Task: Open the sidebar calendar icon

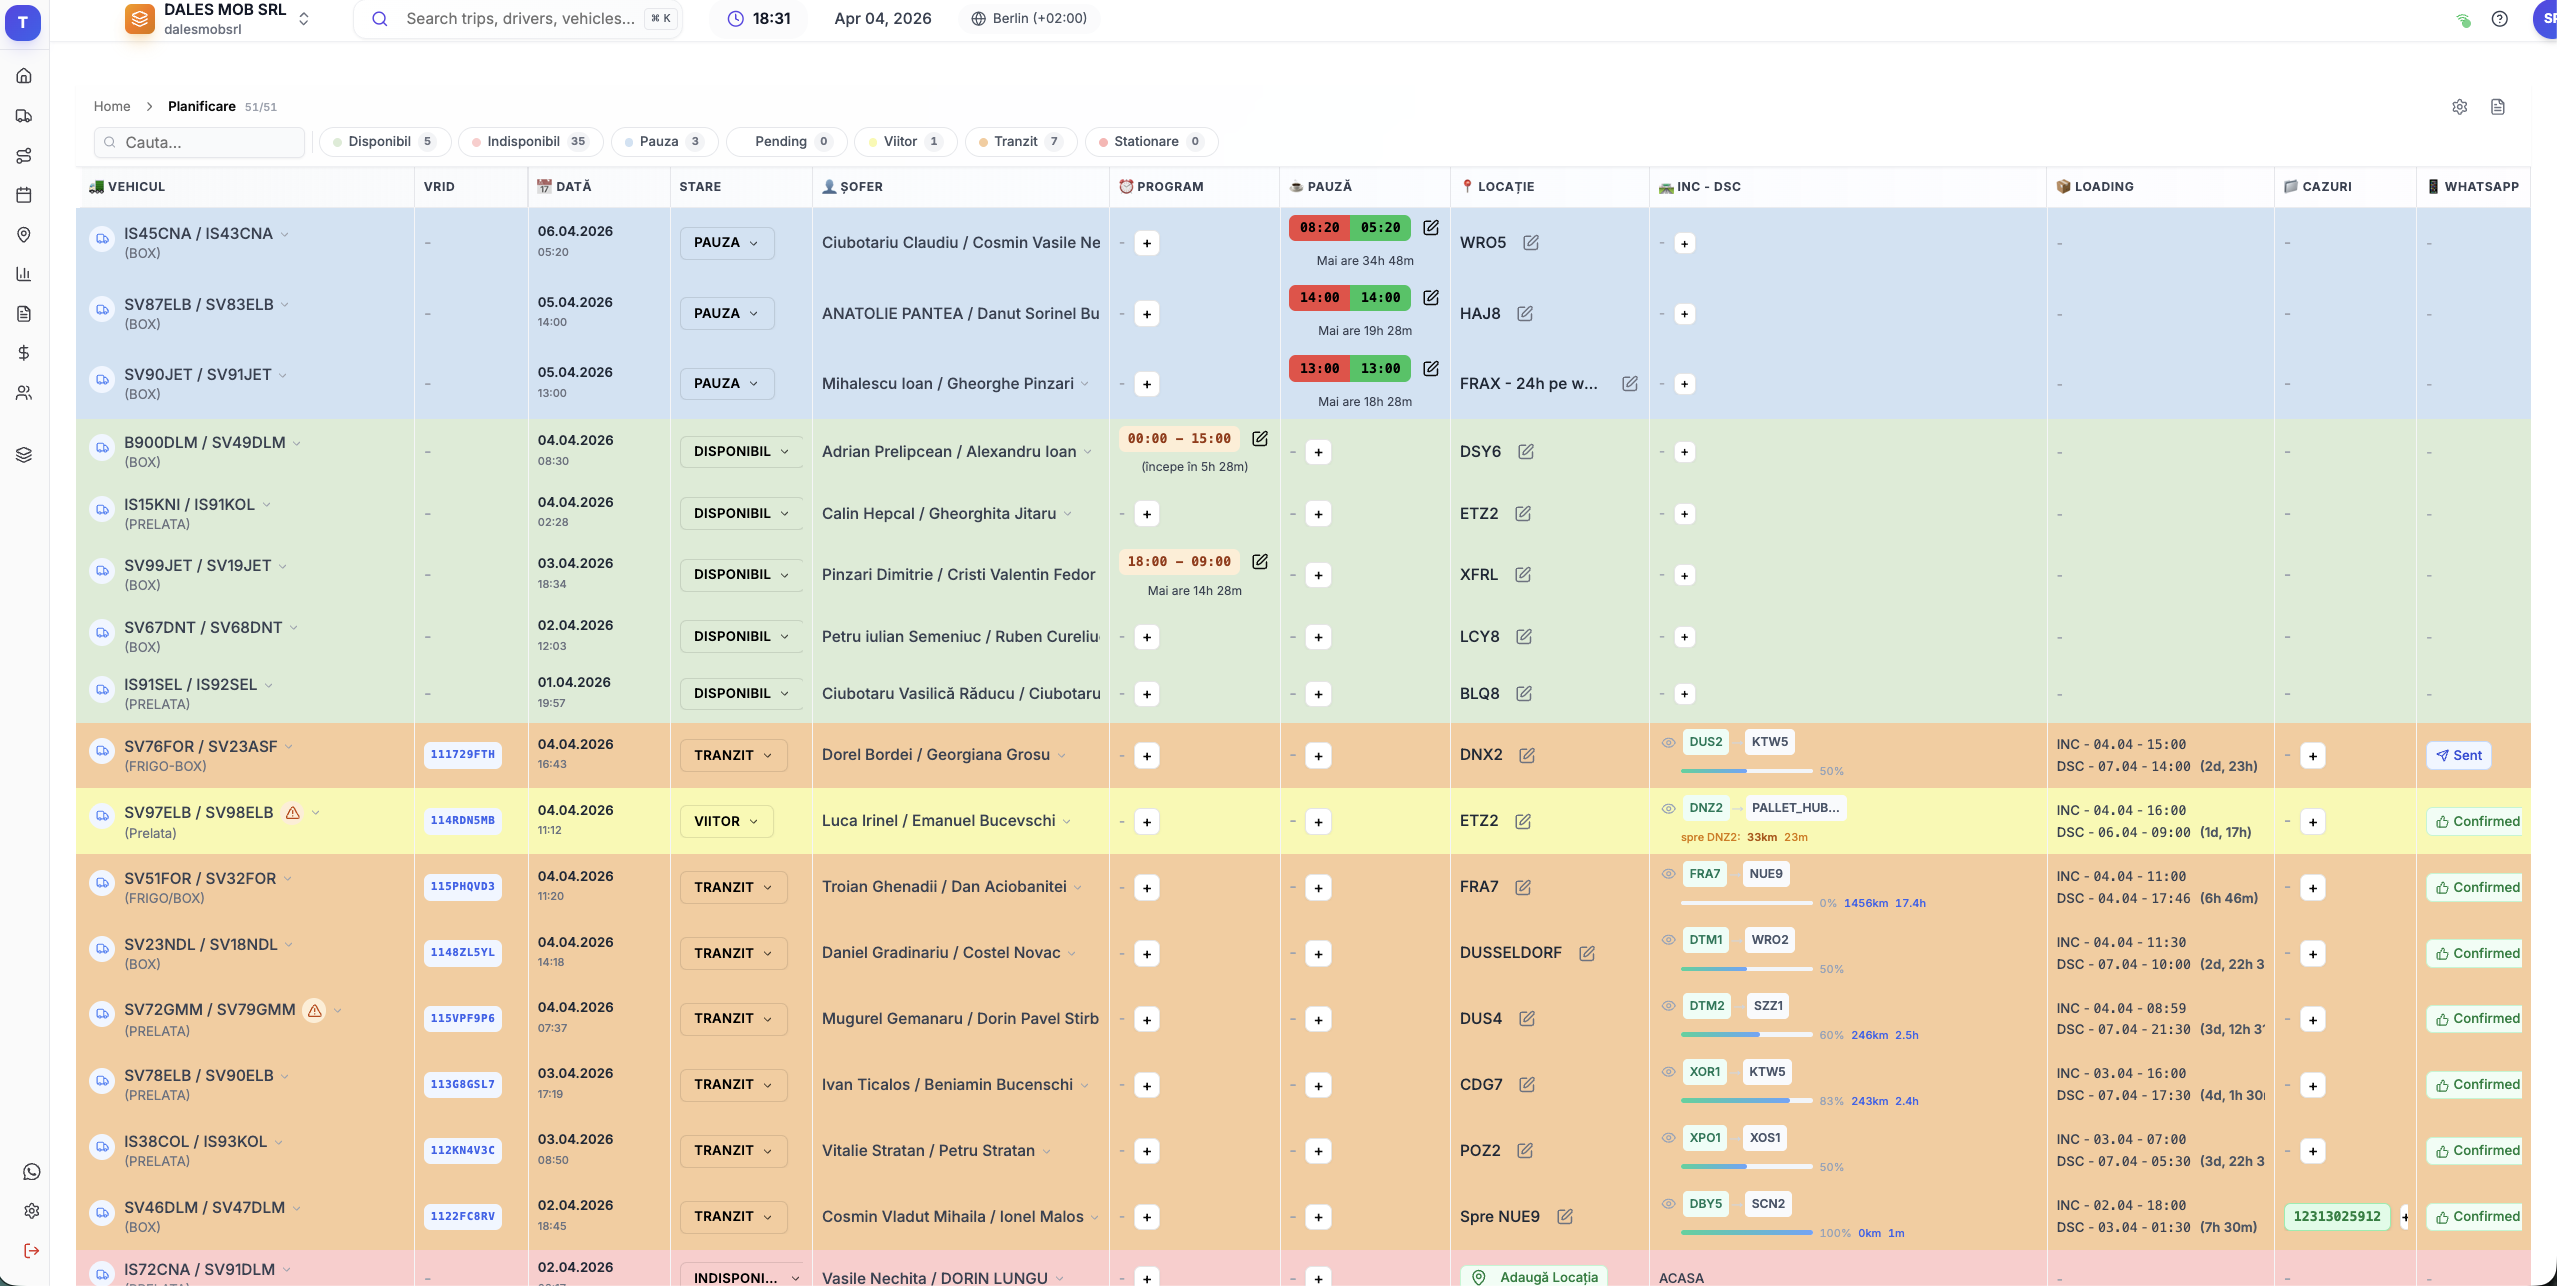Action: (x=24, y=195)
